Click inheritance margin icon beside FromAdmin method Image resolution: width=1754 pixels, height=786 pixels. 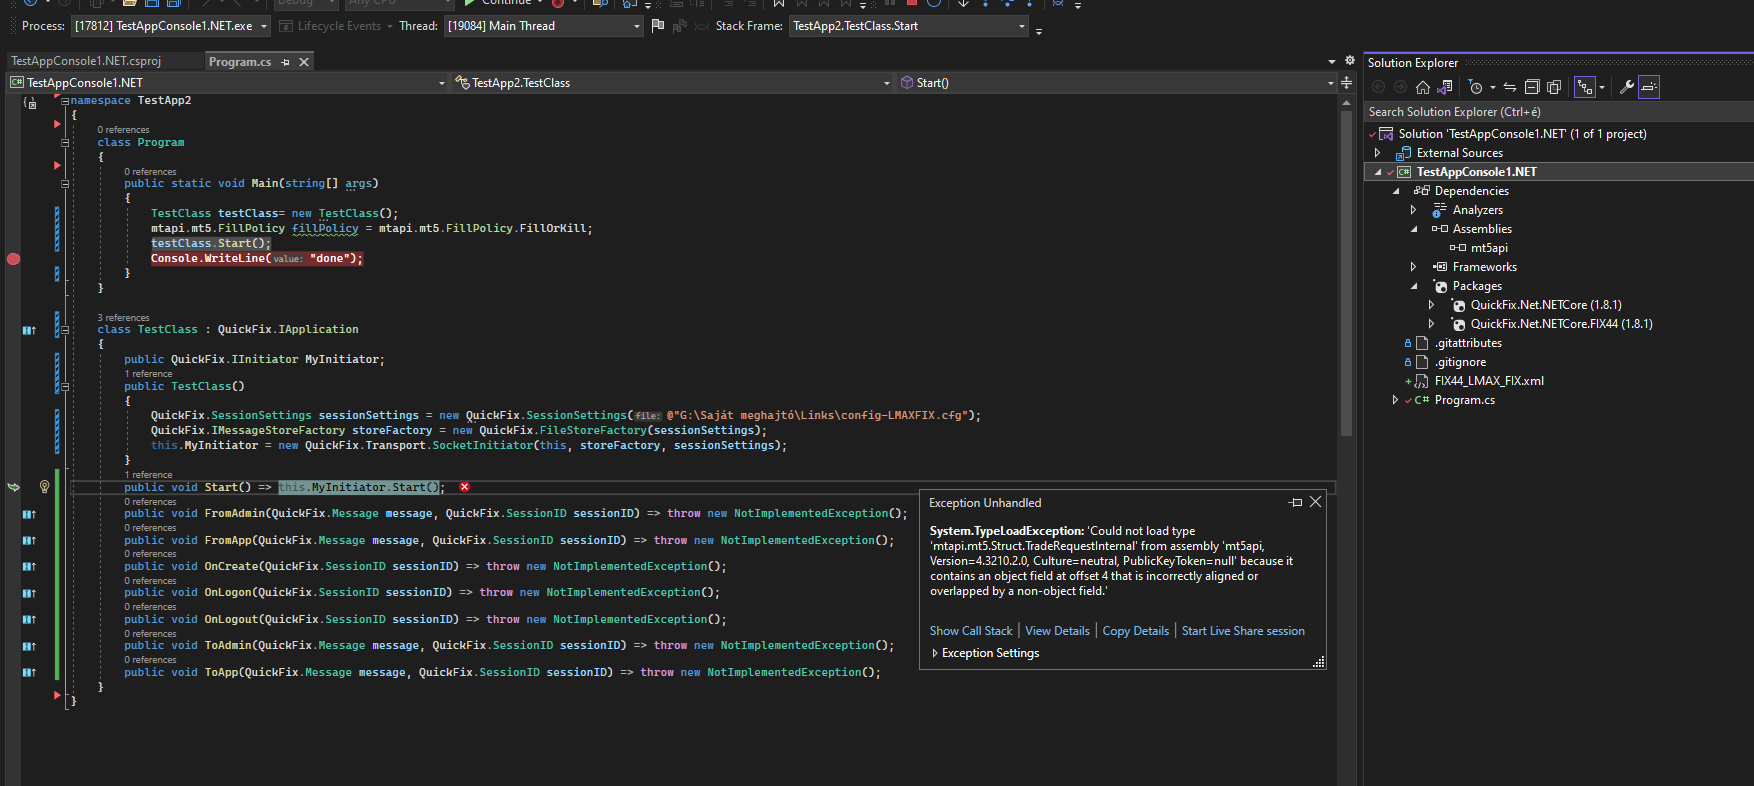[x=29, y=514]
